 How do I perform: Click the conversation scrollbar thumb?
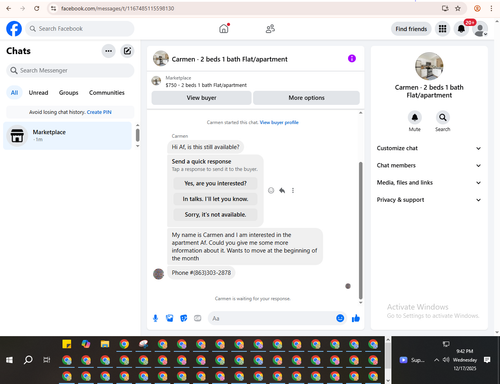pyautogui.click(x=360, y=230)
